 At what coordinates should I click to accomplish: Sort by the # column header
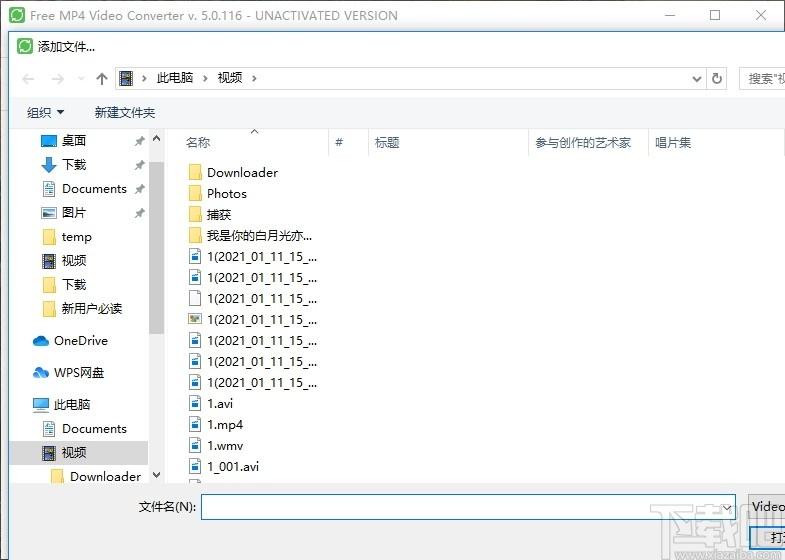[339, 143]
